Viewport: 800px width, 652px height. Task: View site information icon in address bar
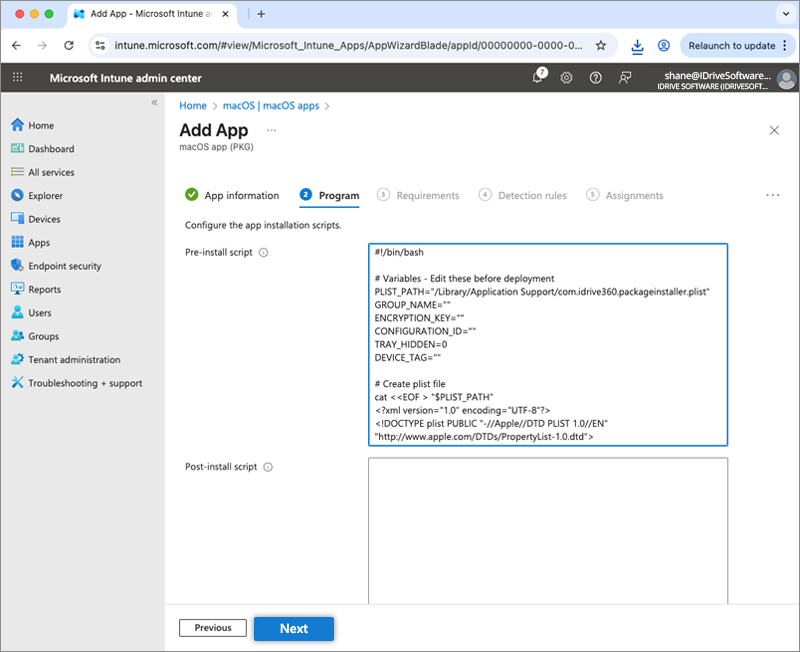(x=101, y=45)
